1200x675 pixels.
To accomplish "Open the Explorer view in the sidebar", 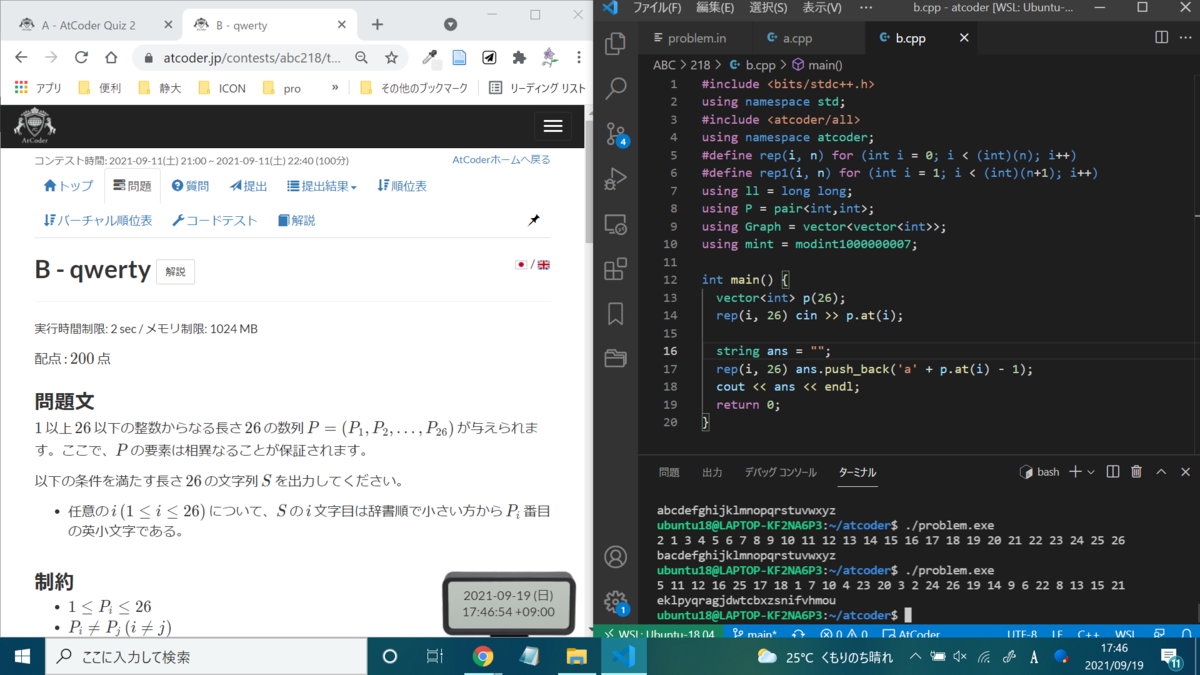I will (615, 44).
